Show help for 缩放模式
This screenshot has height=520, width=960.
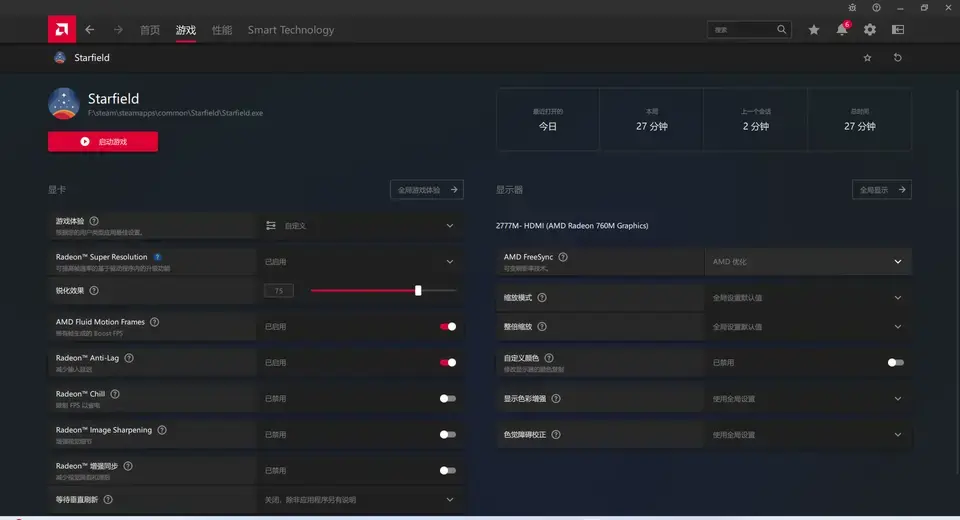tap(542, 298)
